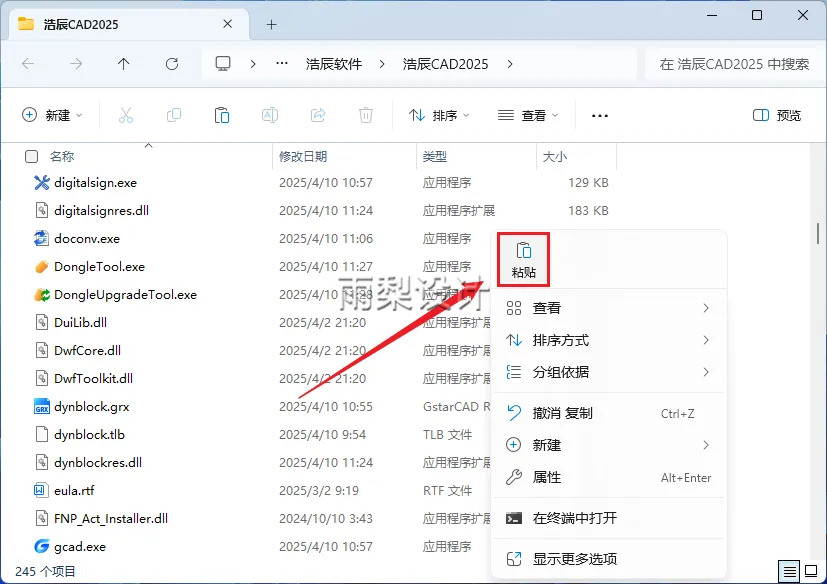Select the eula.rtf document icon

coord(42,491)
